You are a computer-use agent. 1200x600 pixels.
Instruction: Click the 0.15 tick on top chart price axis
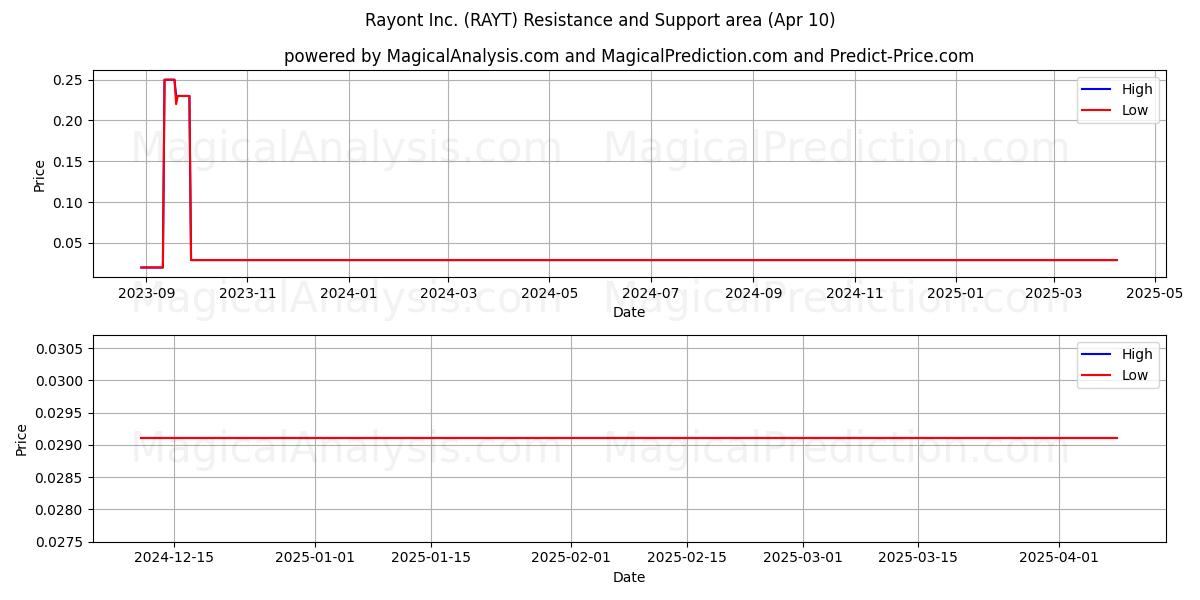[x=70, y=162]
